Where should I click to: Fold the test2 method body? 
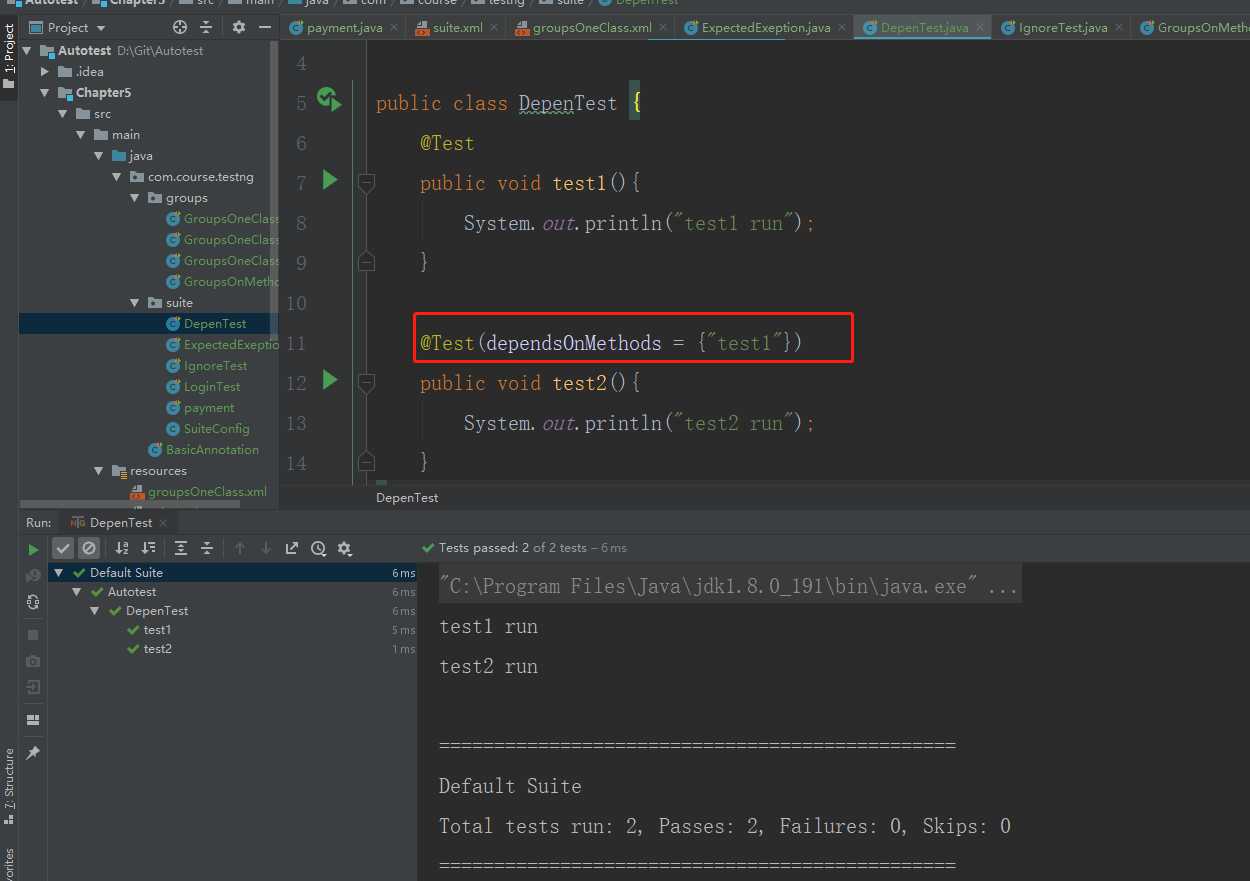click(366, 383)
